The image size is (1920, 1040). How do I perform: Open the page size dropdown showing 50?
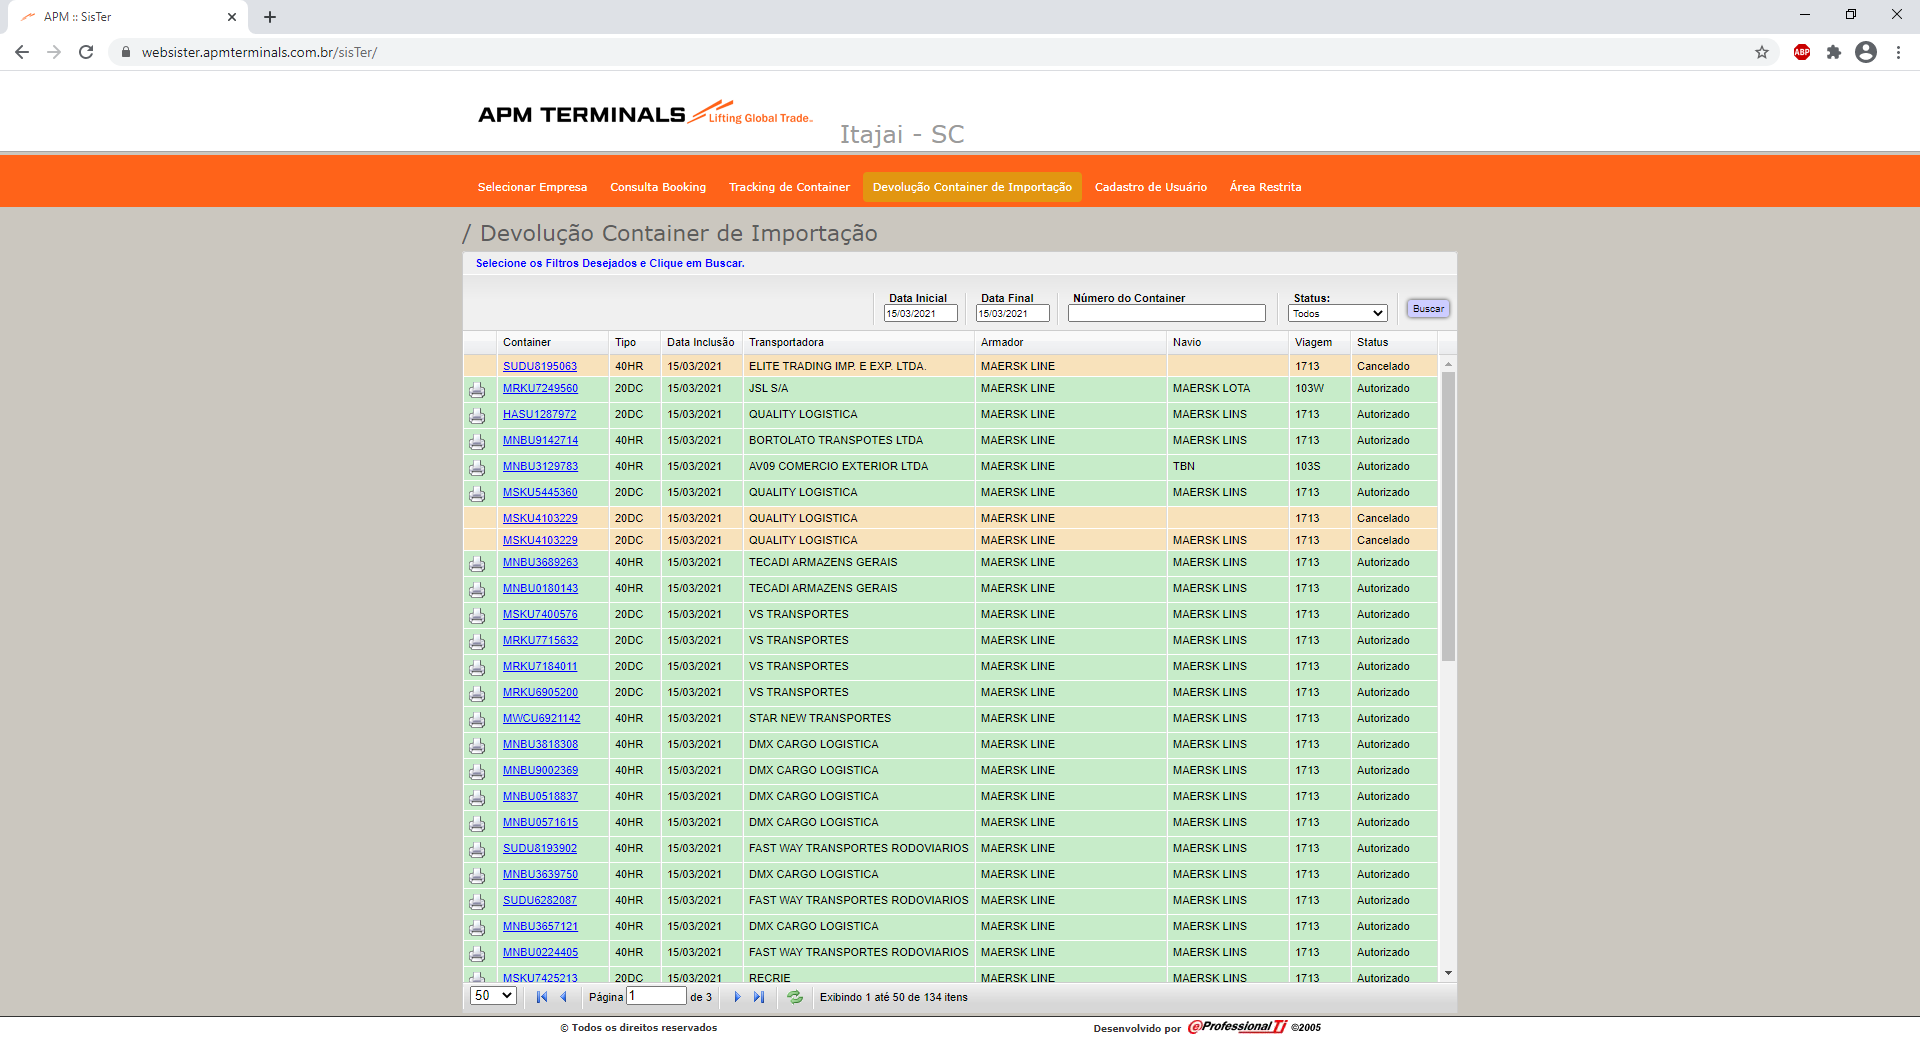point(493,996)
